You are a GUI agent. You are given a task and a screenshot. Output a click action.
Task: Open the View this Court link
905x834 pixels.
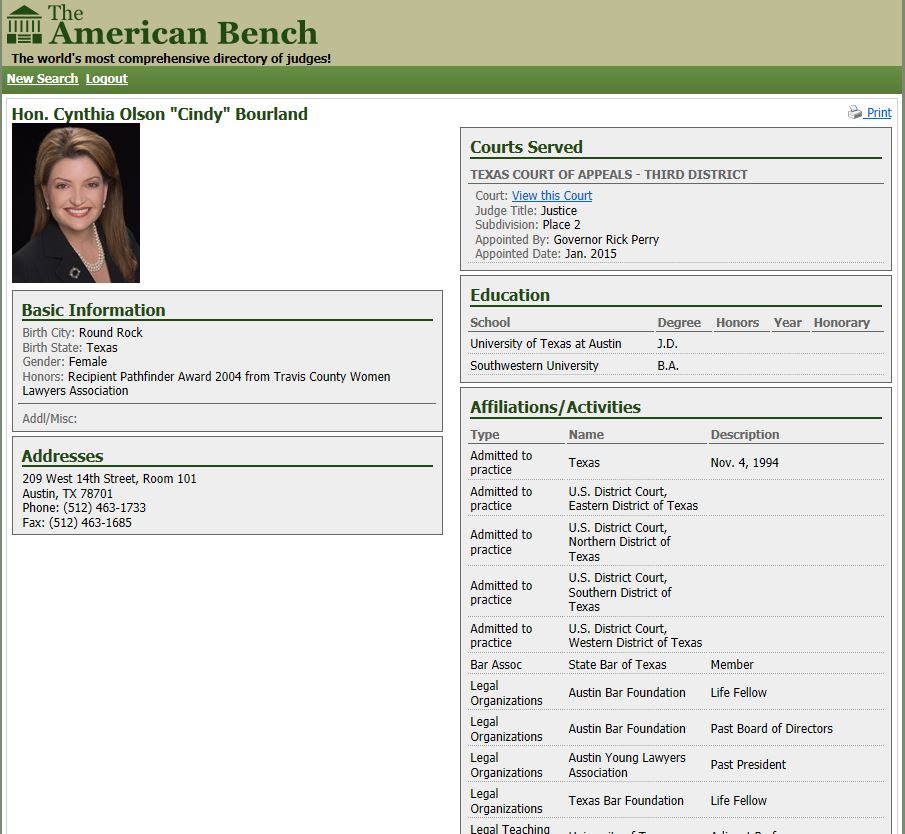click(551, 196)
